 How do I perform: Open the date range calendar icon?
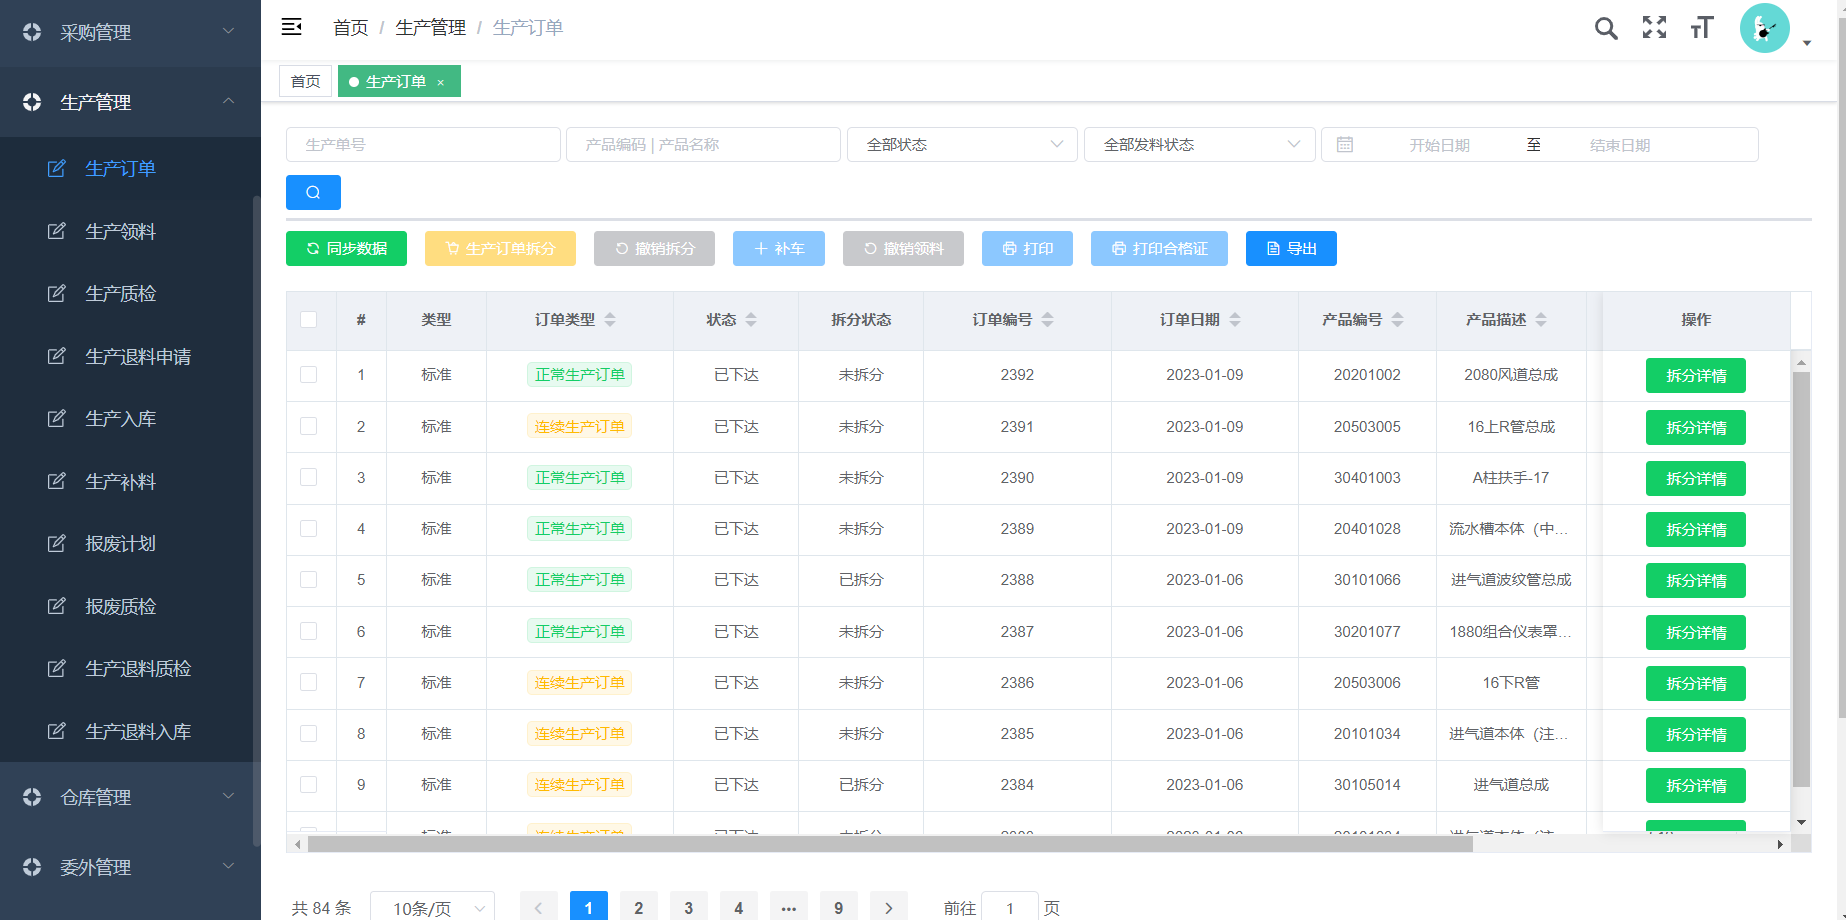[1345, 145]
